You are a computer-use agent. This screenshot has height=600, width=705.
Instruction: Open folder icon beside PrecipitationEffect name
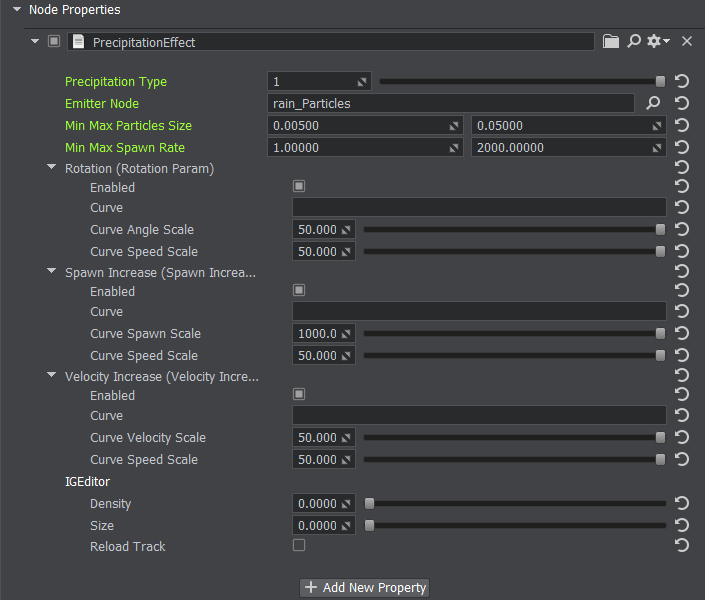point(611,41)
